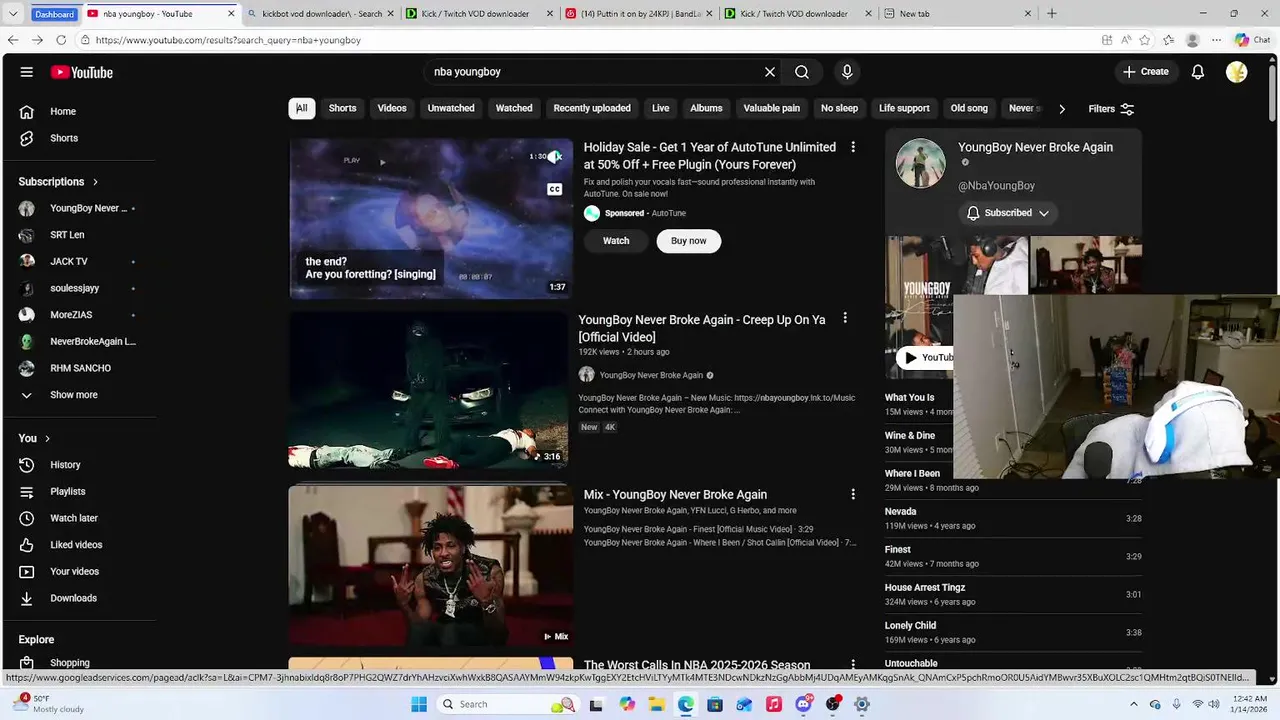
Task: Open the browser profile icon
Action: 1192,40
